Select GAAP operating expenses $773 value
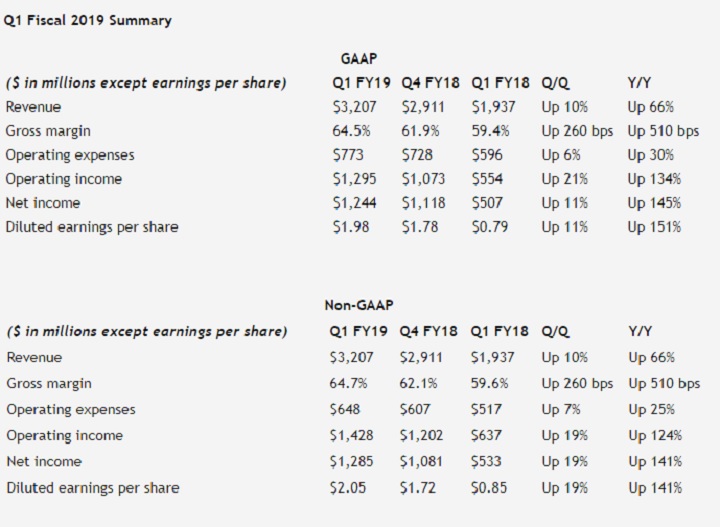This screenshot has width=720, height=527. point(347,155)
